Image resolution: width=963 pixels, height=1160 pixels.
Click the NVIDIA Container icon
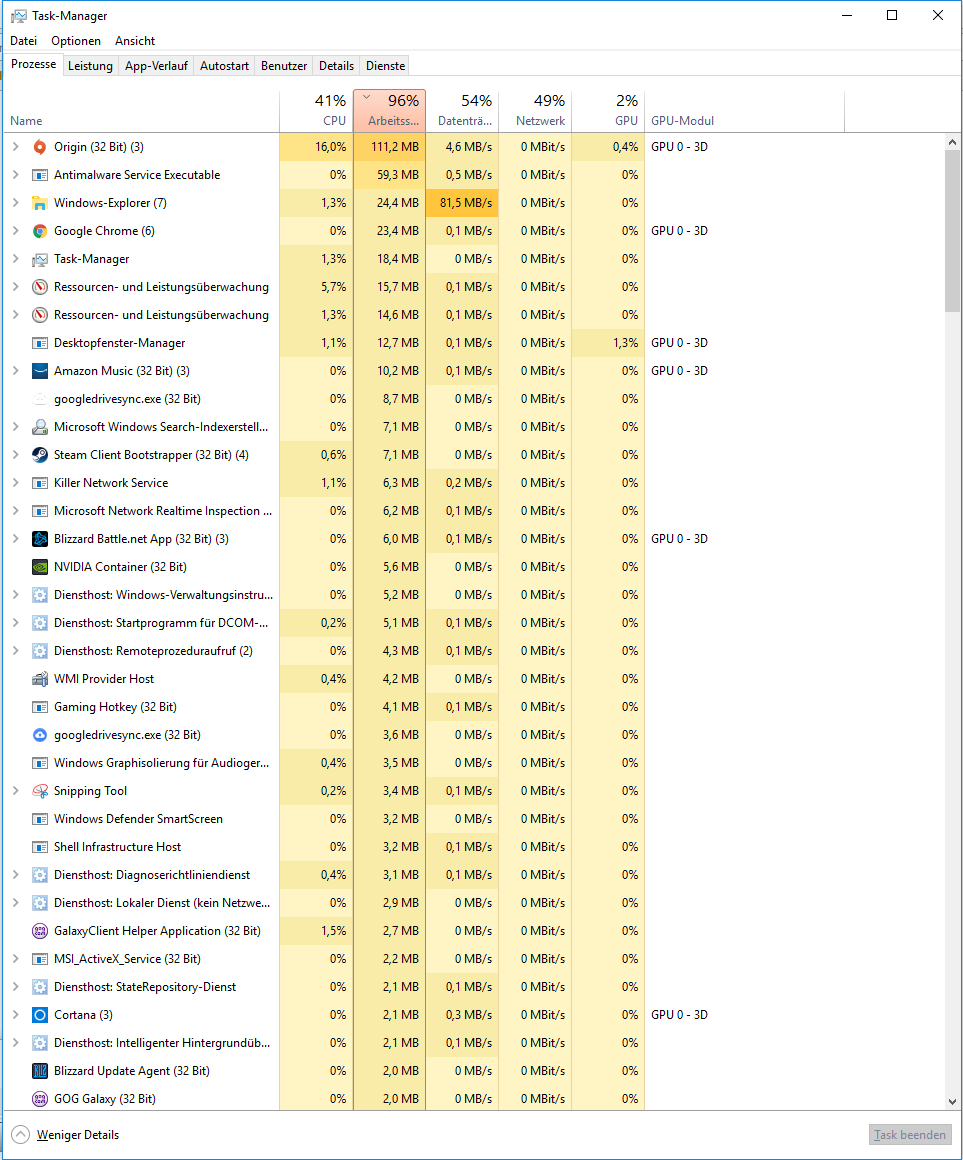(x=40, y=567)
